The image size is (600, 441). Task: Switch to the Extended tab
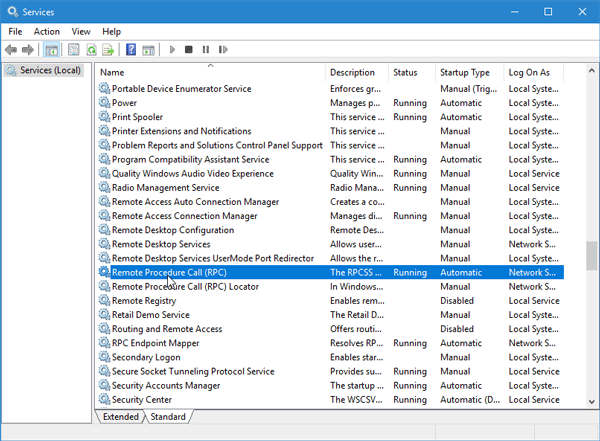coord(121,416)
